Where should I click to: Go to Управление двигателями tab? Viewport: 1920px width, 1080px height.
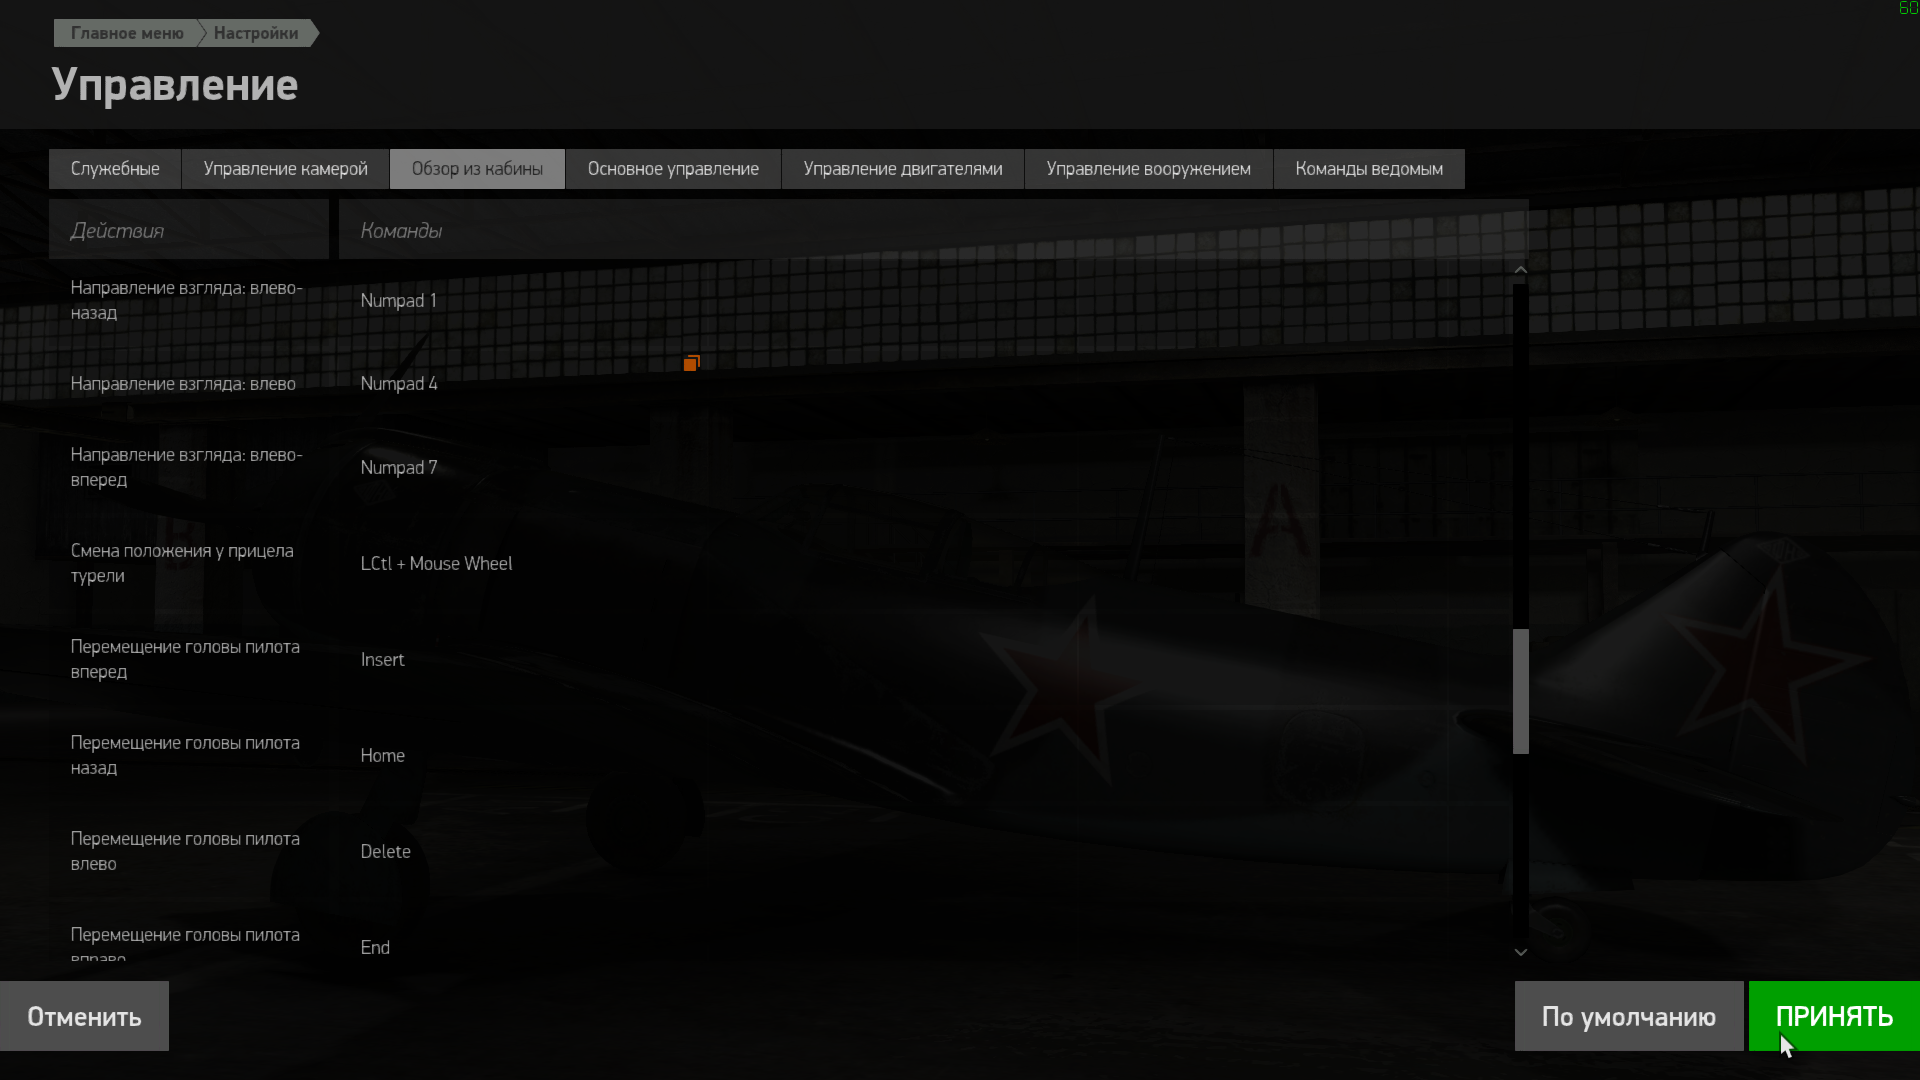point(903,169)
